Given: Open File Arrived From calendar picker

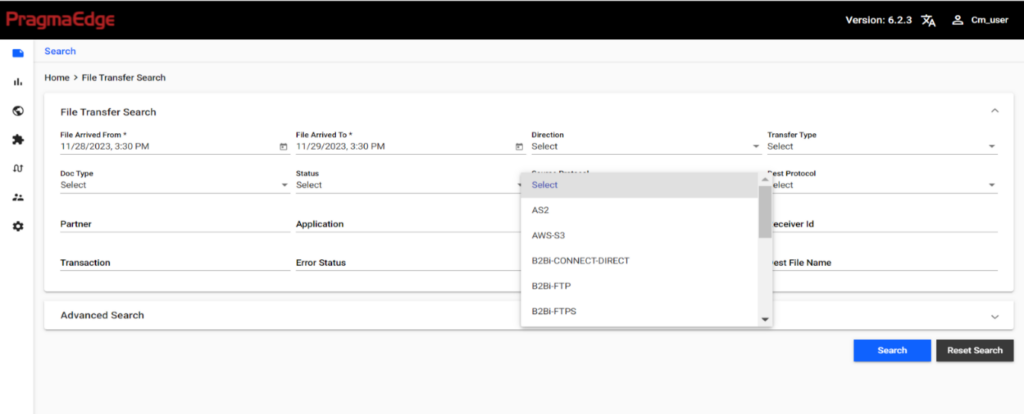Looking at the screenshot, I should (x=284, y=147).
